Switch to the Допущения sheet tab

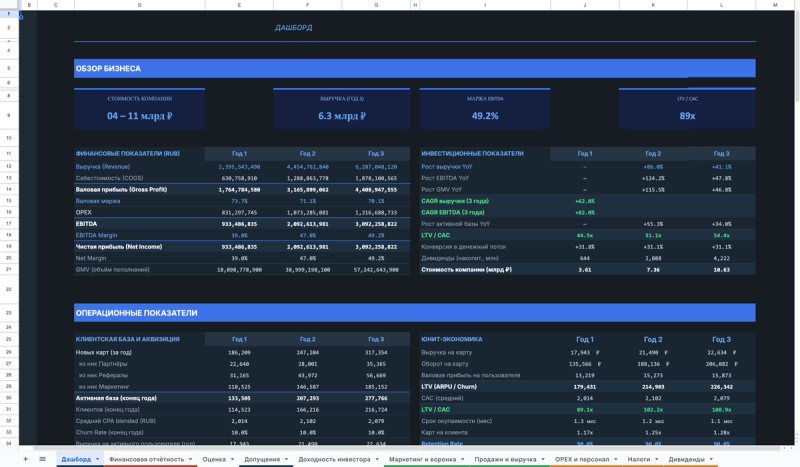tap(262, 459)
